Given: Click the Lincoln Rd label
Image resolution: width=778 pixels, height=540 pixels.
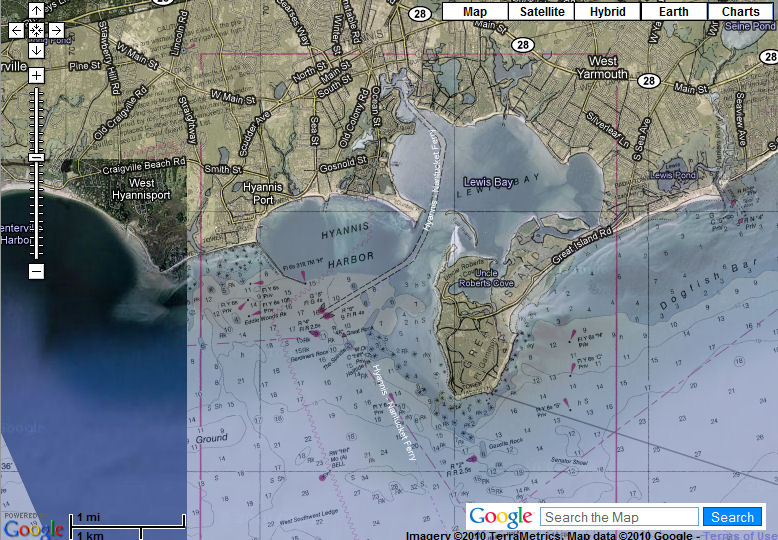Looking at the screenshot, I should (179, 33).
